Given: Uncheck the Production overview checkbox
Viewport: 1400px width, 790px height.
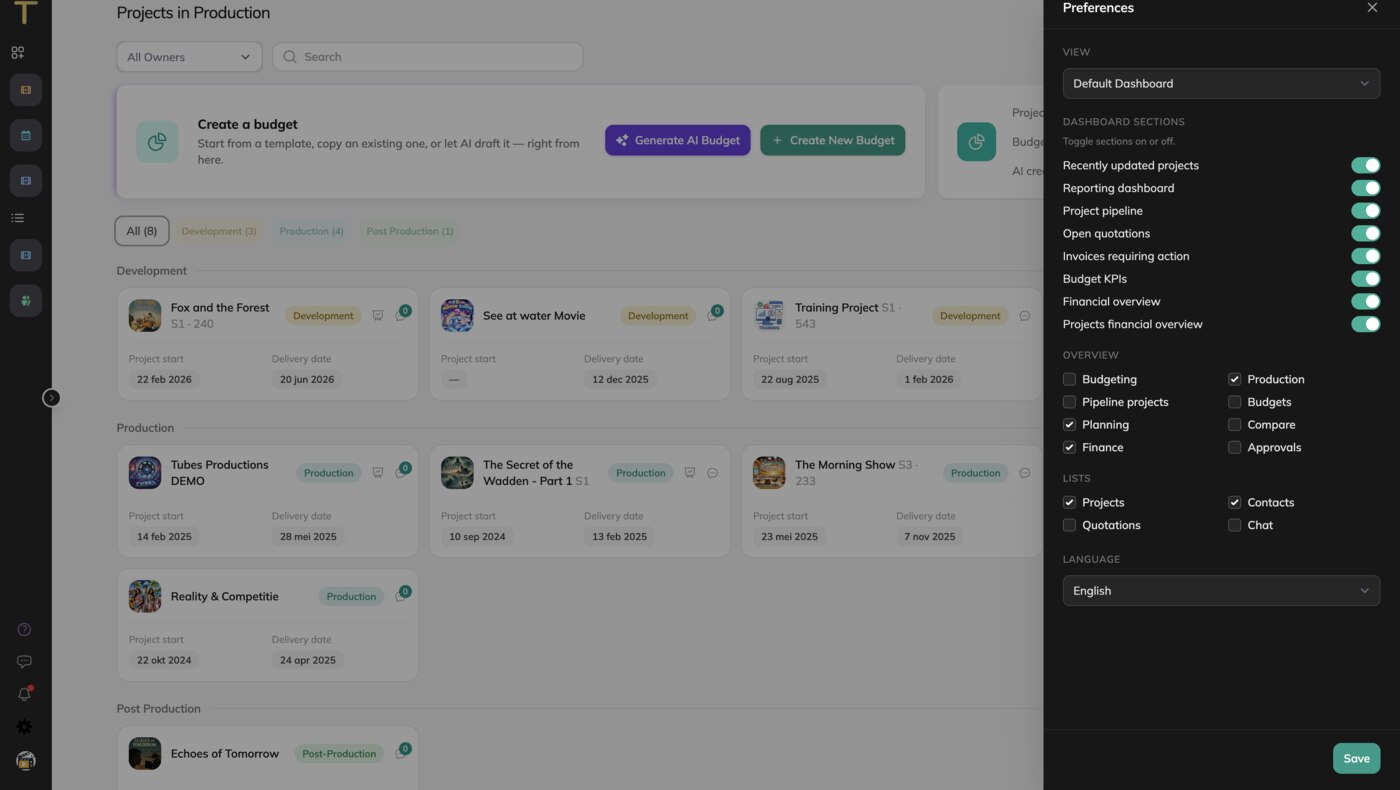Looking at the screenshot, I should click(x=1234, y=379).
